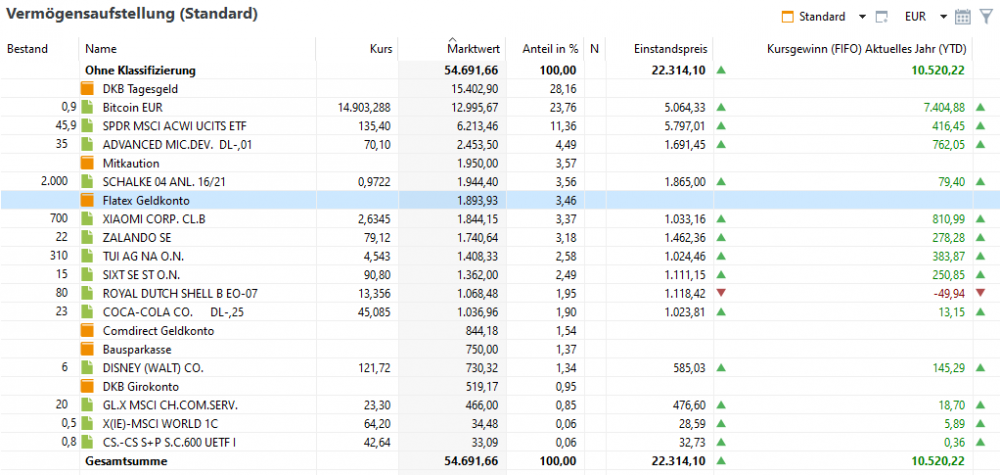The image size is (1000, 475).
Task: Click the orange Standard view icon
Action: [787, 17]
